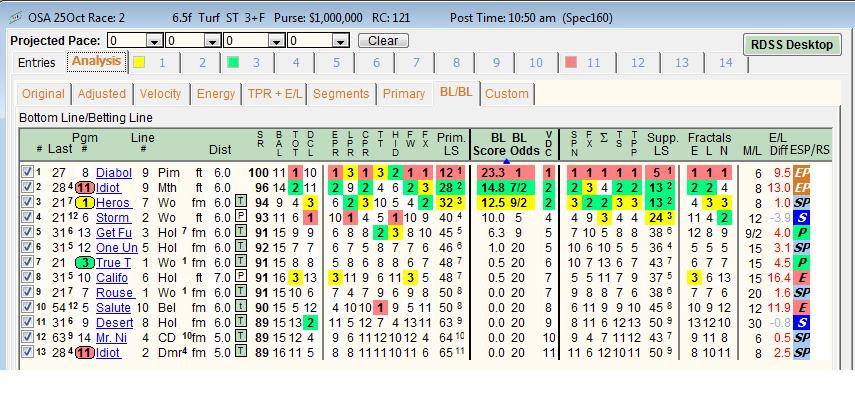Uncheck the row 2 Idiot checkbox
The height and width of the screenshot is (400, 855).
27,187
